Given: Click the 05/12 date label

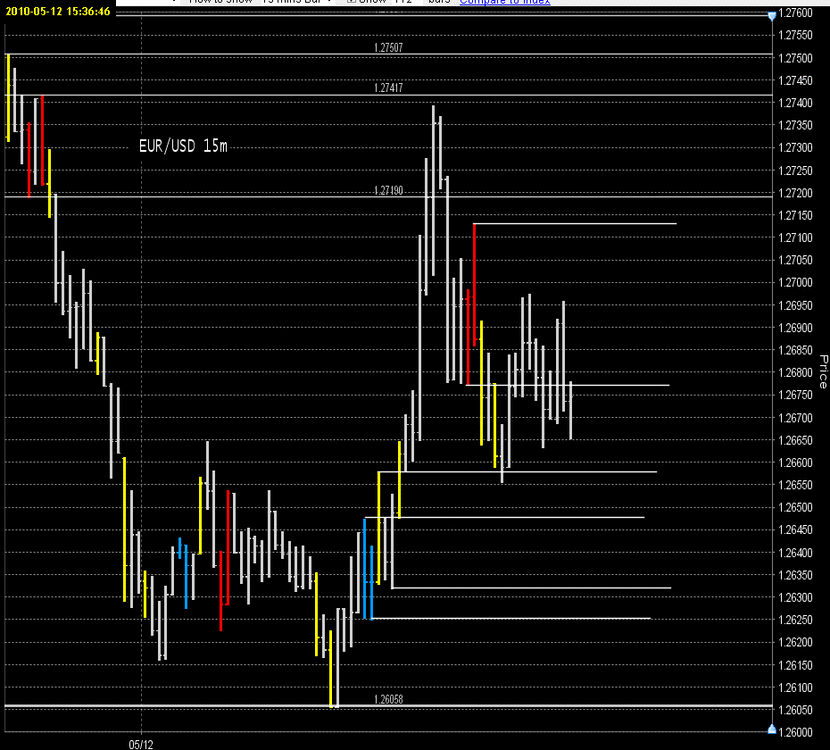Looking at the screenshot, I should click(x=141, y=744).
